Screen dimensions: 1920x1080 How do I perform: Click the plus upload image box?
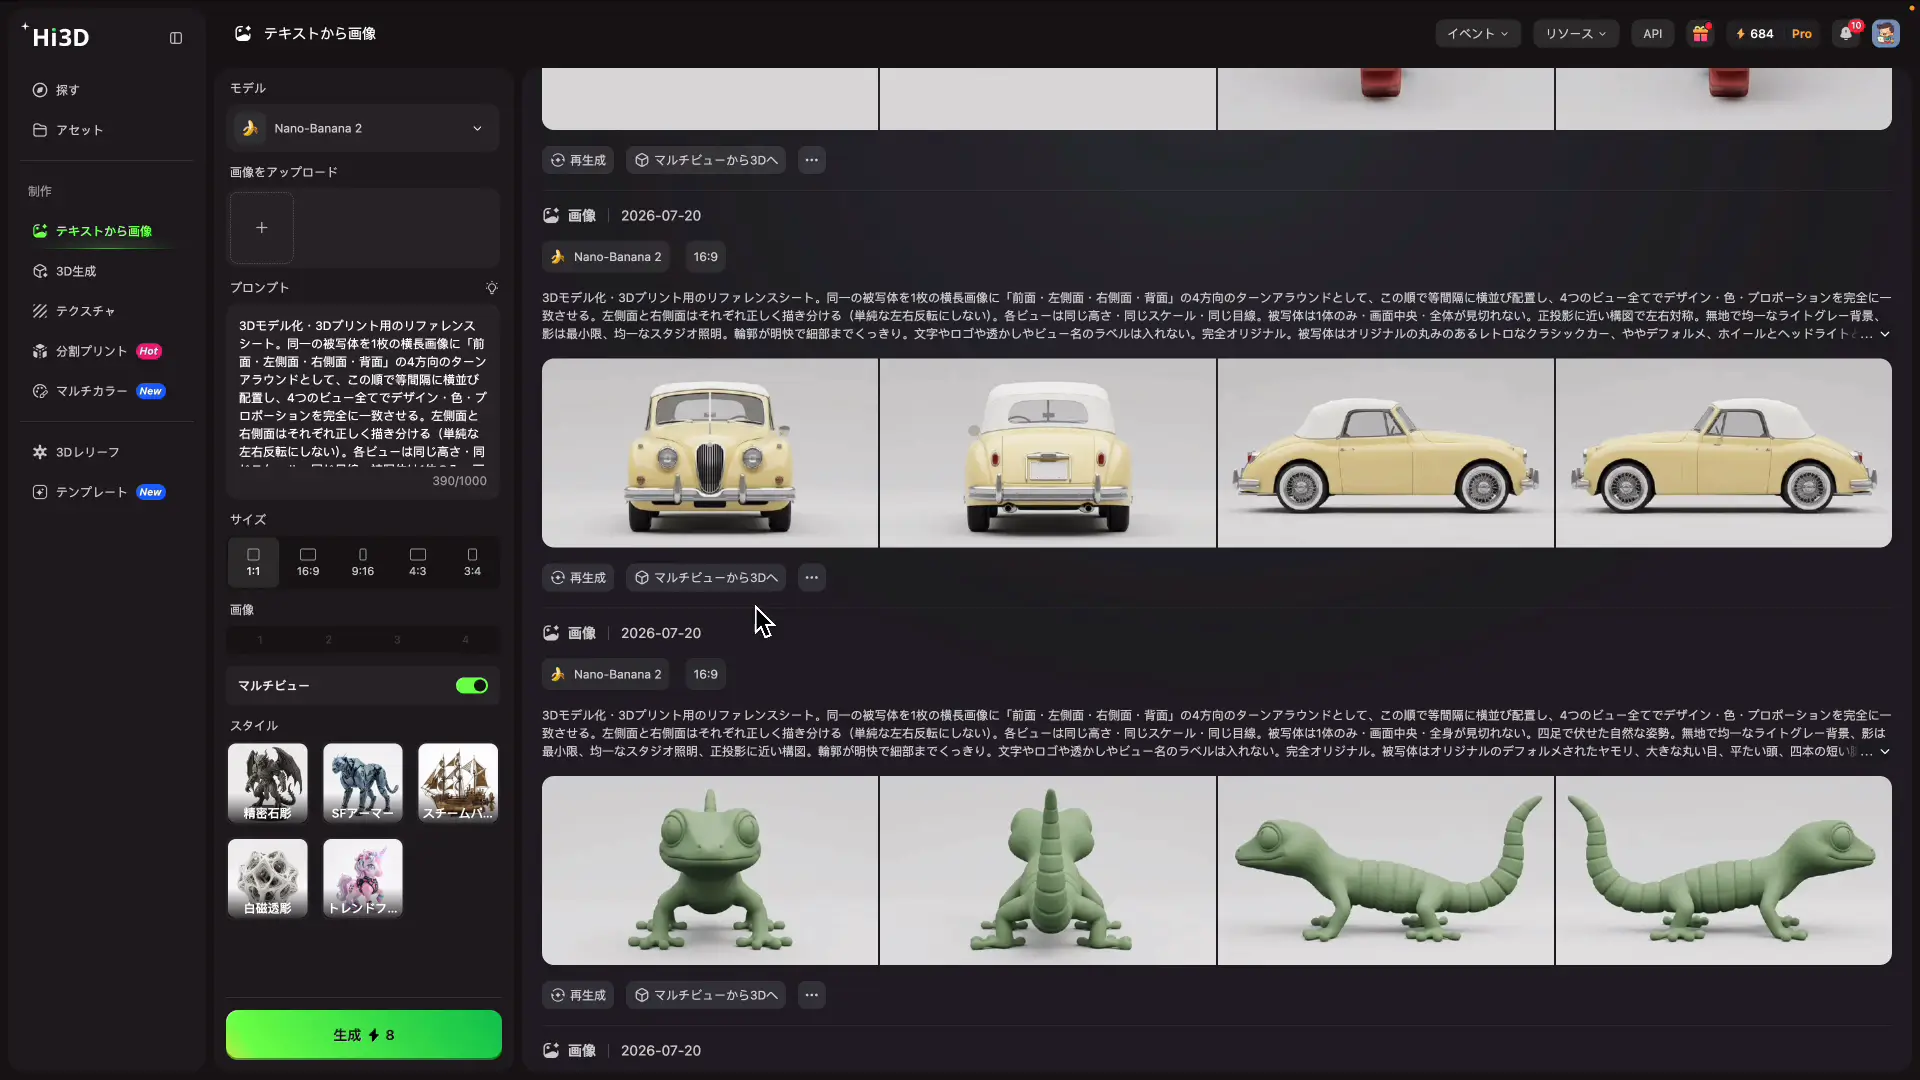pos(262,228)
